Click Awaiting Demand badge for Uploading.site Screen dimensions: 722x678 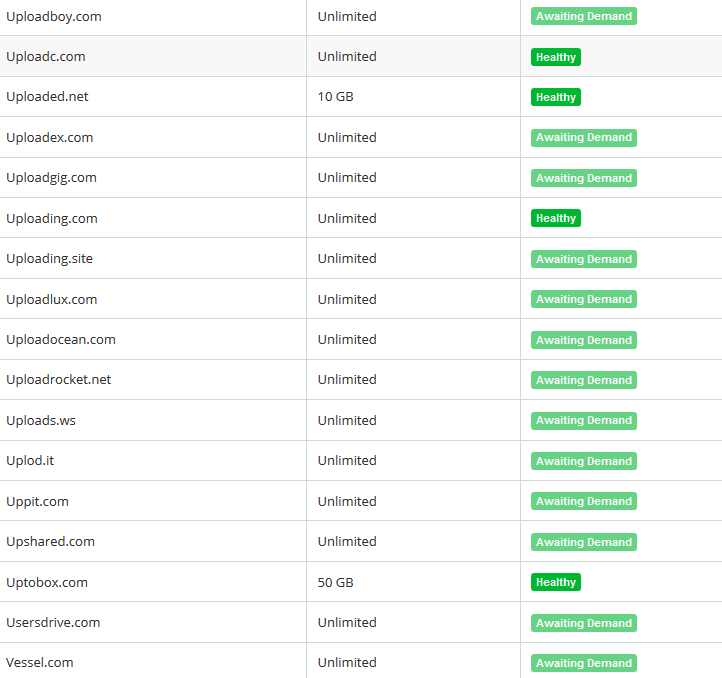[x=584, y=259]
